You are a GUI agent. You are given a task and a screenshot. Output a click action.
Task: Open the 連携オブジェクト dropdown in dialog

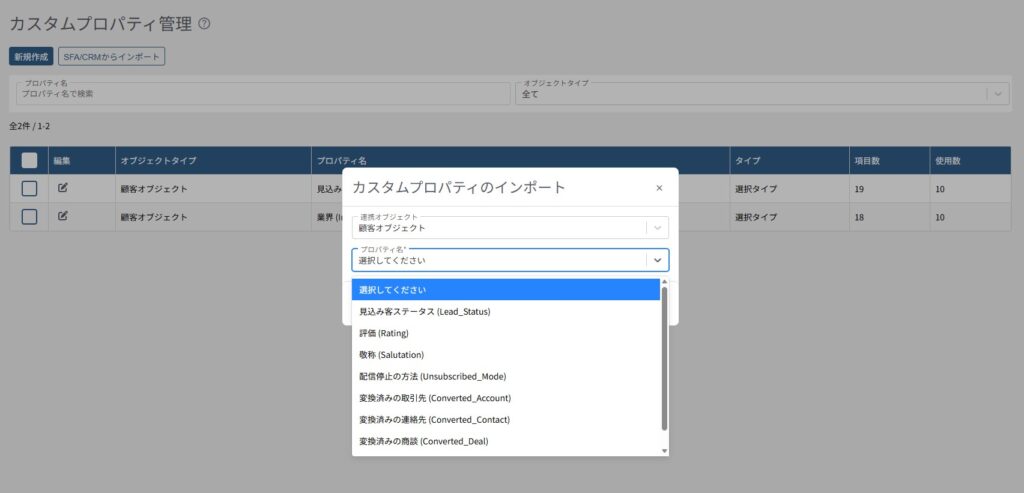pos(657,227)
